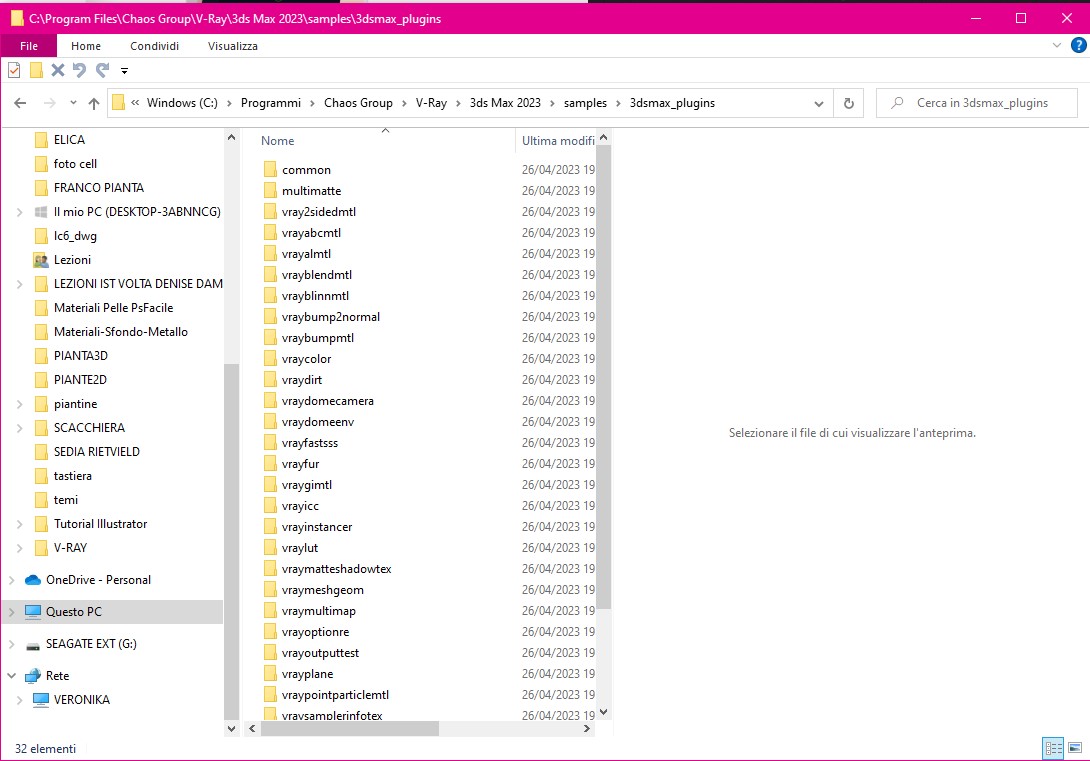Click the Chaos Group breadcrumb in address bar
Viewport: 1090px width, 761px height.
358,103
